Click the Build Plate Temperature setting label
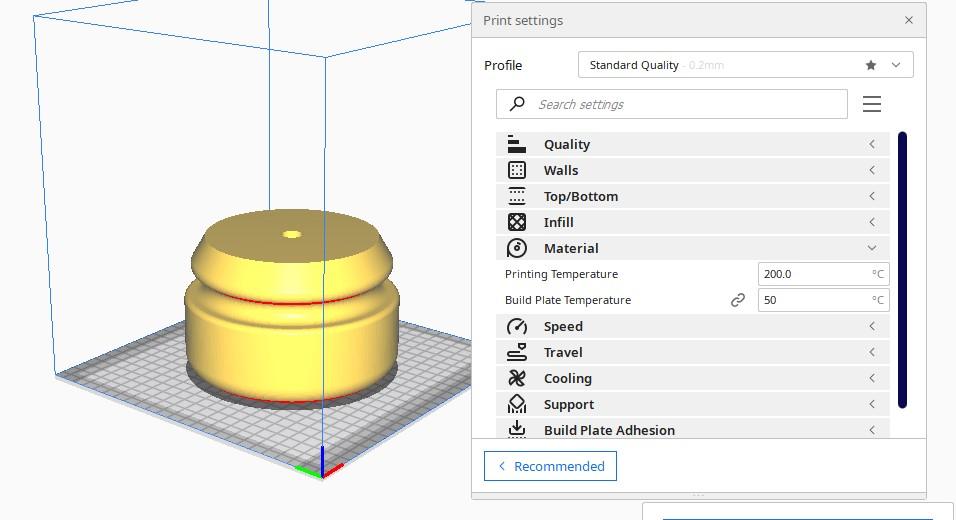The width and height of the screenshot is (956, 520). pyautogui.click(x=568, y=300)
